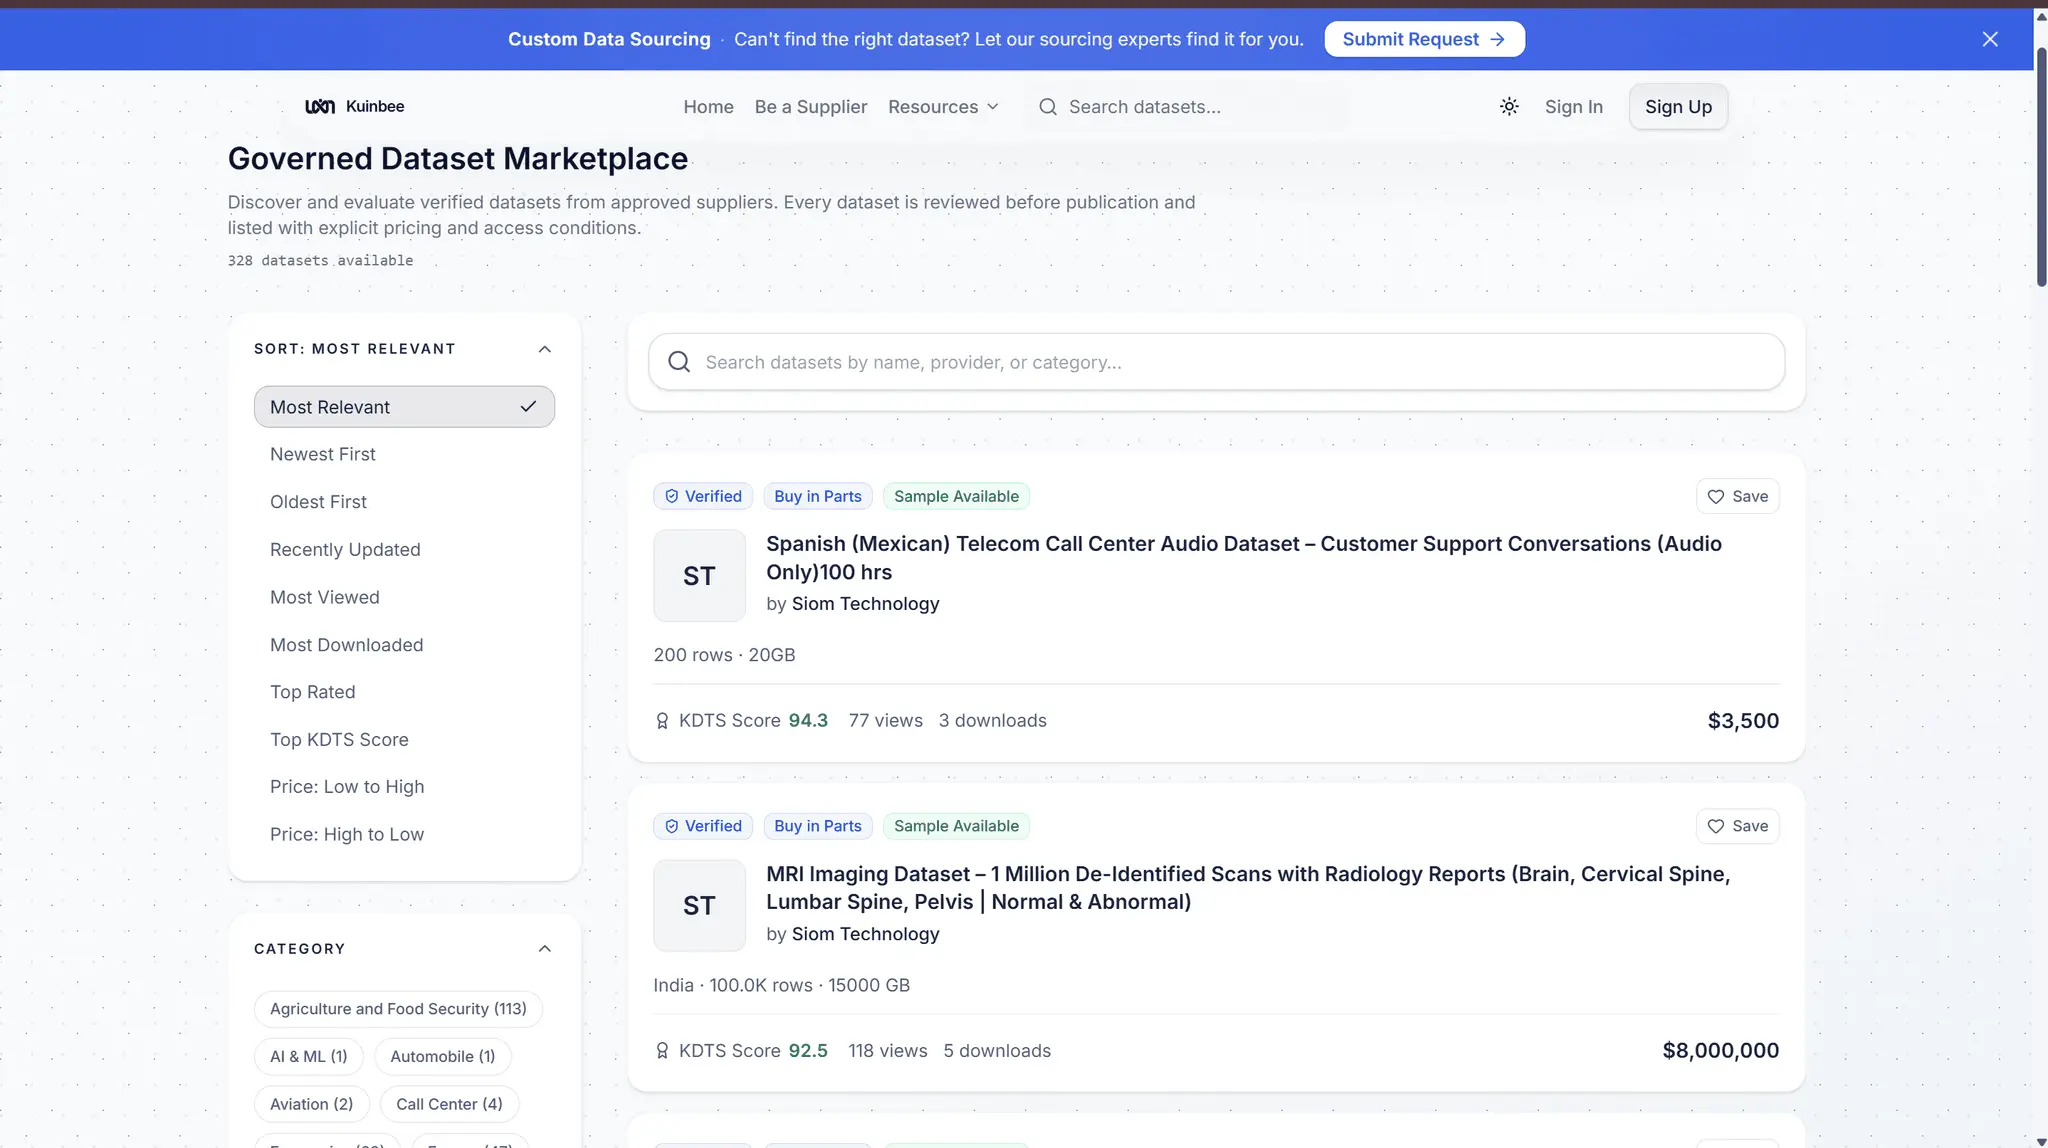2048x1148 pixels.
Task: Sort datasets by Oldest First
Action: click(404, 502)
